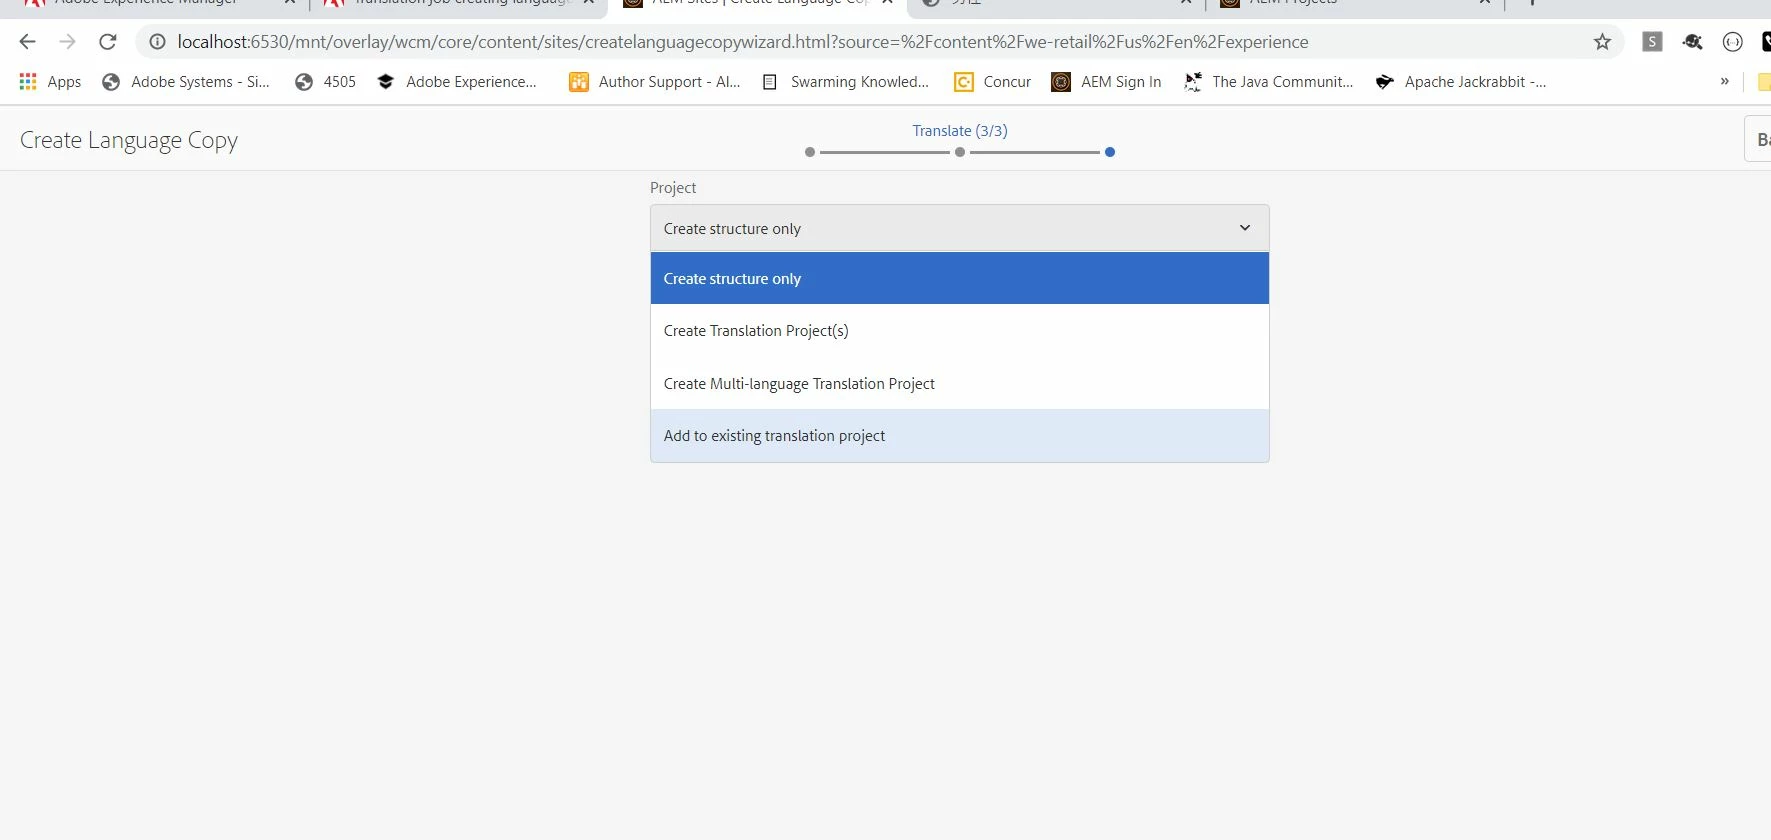This screenshot has height=840, width=1771.
Task: Collapse the Project dropdown
Action: click(959, 228)
